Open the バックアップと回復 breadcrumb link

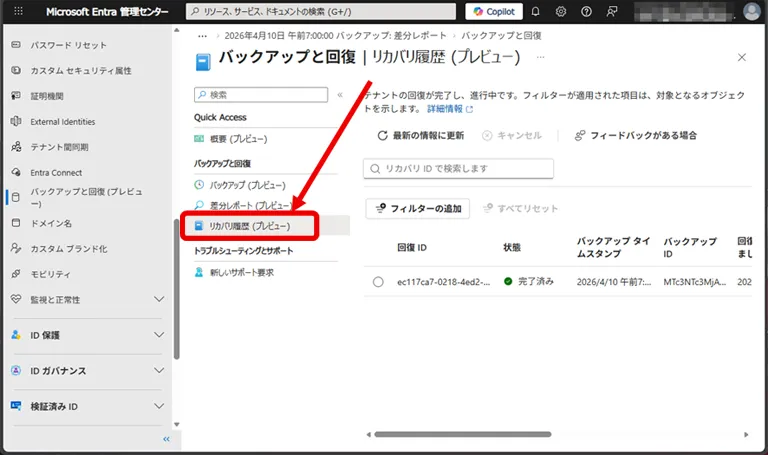coord(501,36)
